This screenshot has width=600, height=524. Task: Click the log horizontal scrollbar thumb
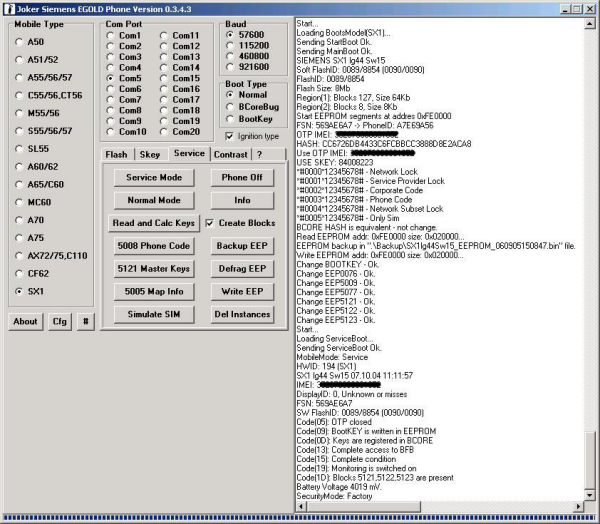click(x=364, y=506)
